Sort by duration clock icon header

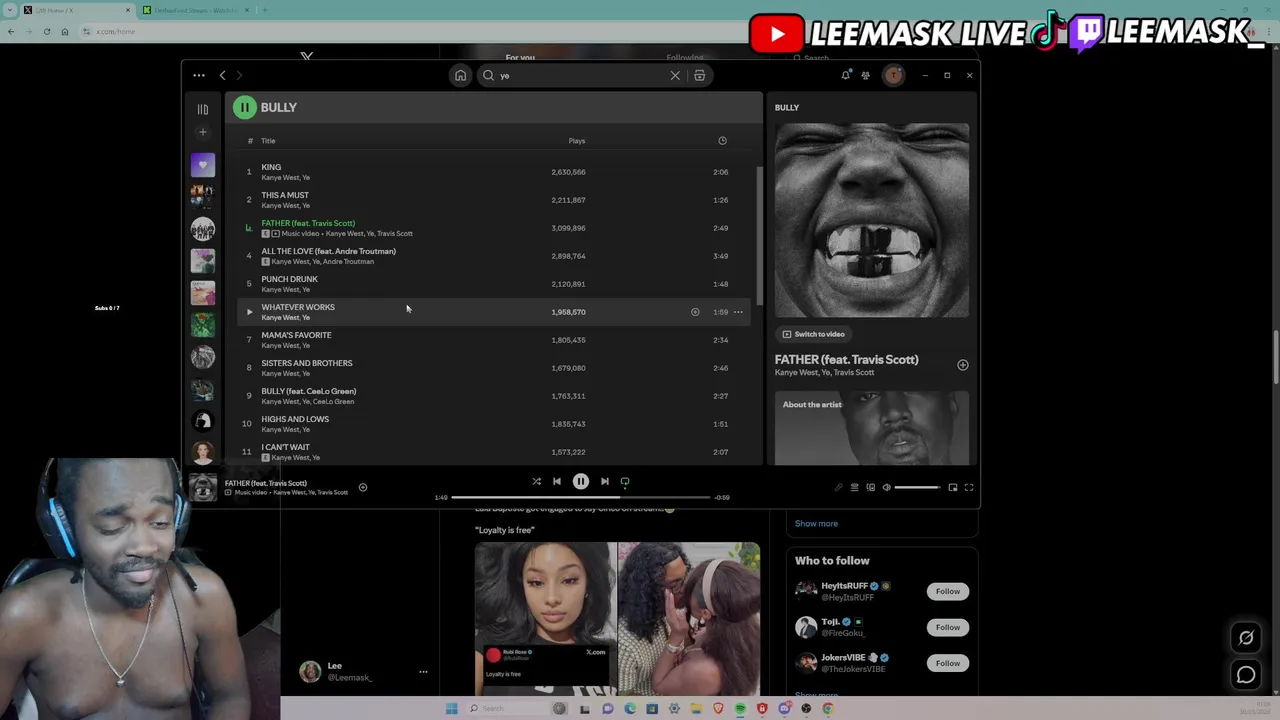tap(722, 141)
